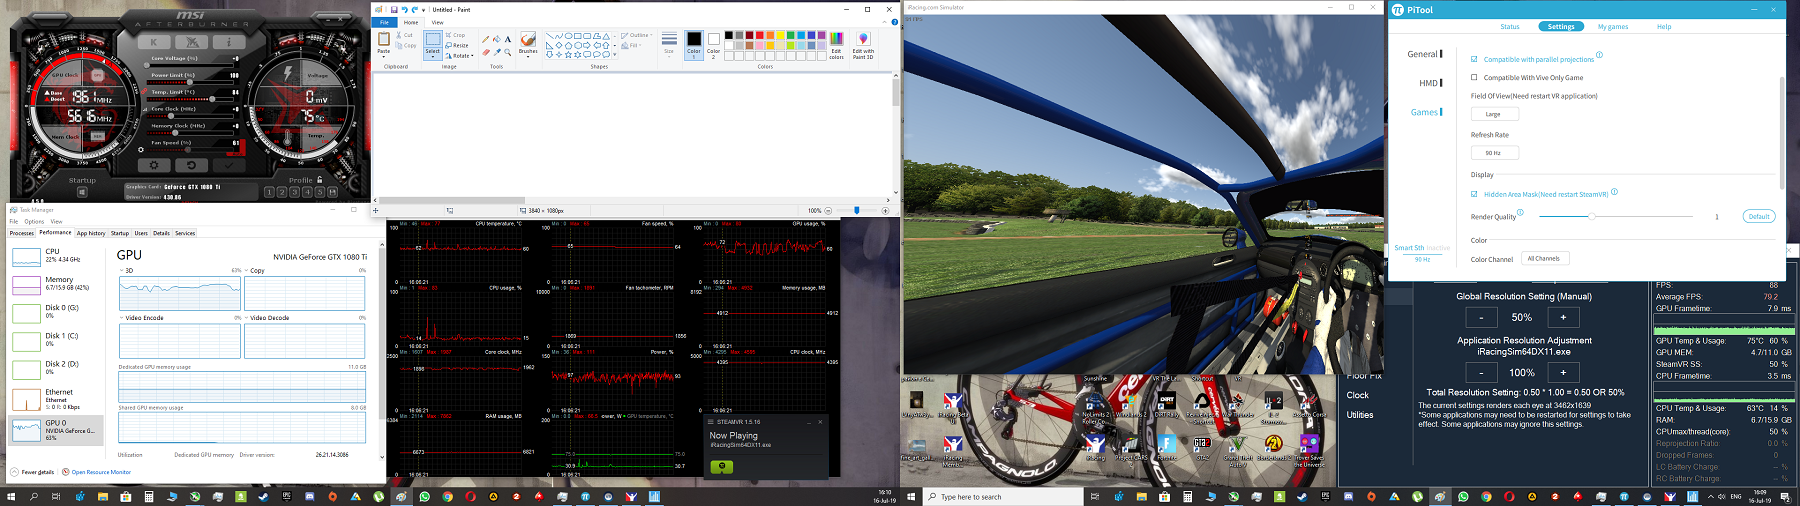
Task: Toggle the Hidden Area Mask checkbox
Action: pos(1474,194)
